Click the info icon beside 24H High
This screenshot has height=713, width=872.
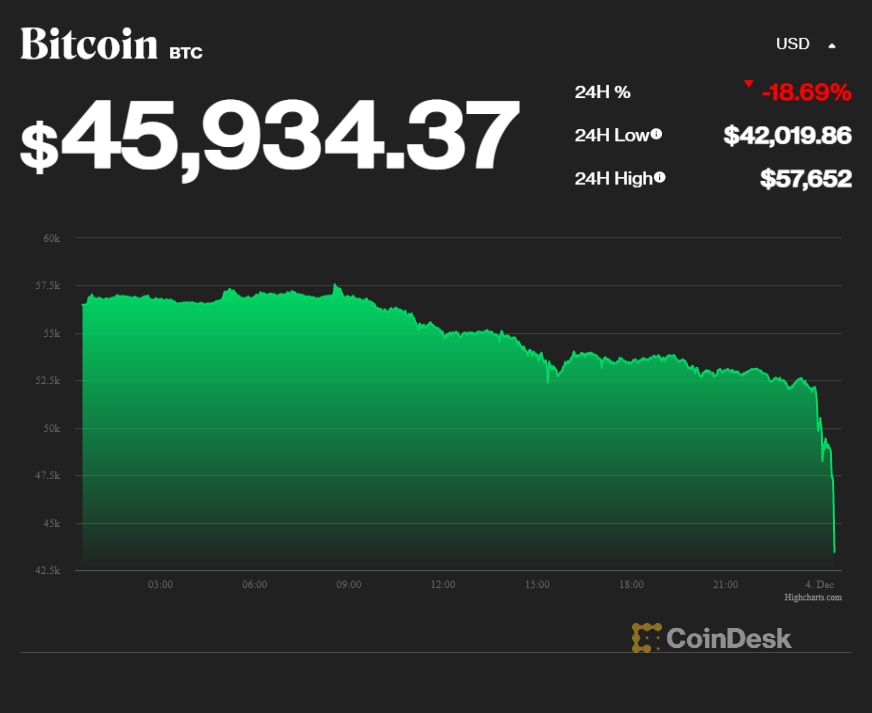pyautogui.click(x=659, y=178)
